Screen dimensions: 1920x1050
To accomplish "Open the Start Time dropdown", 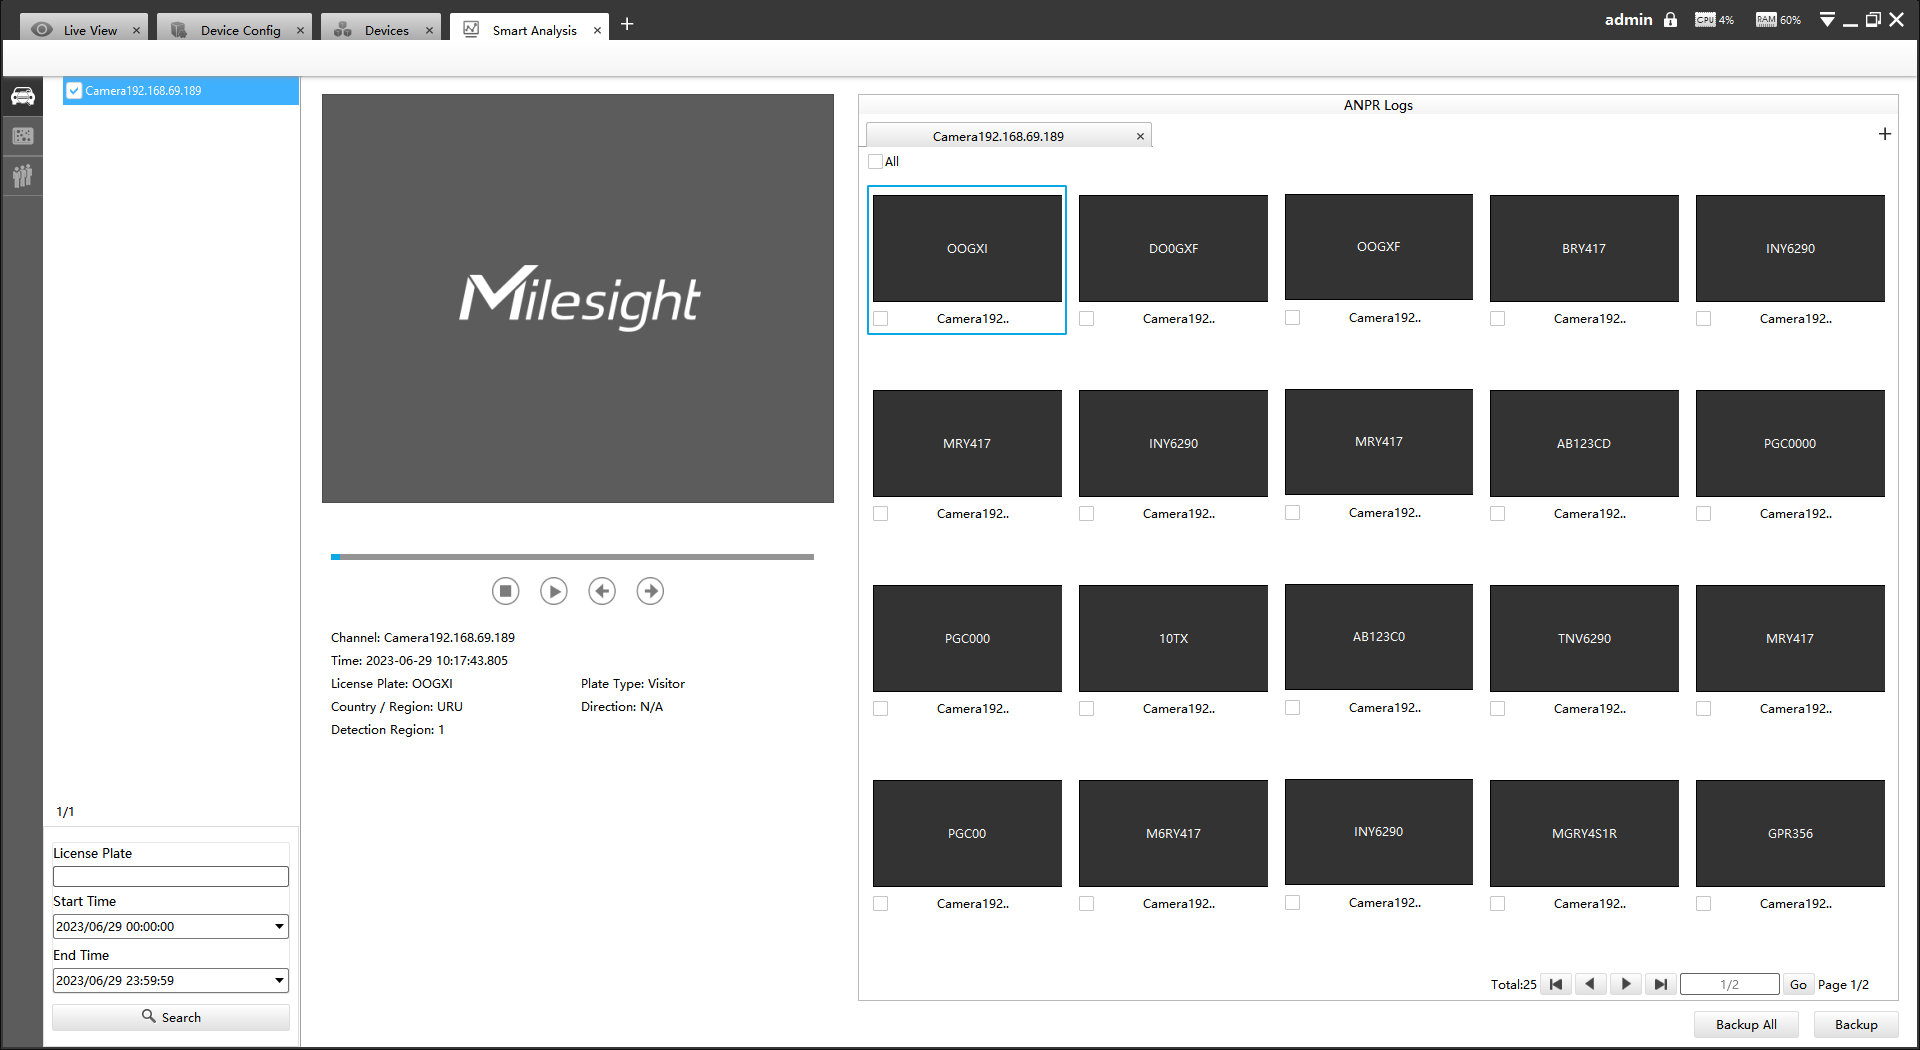I will coord(279,927).
